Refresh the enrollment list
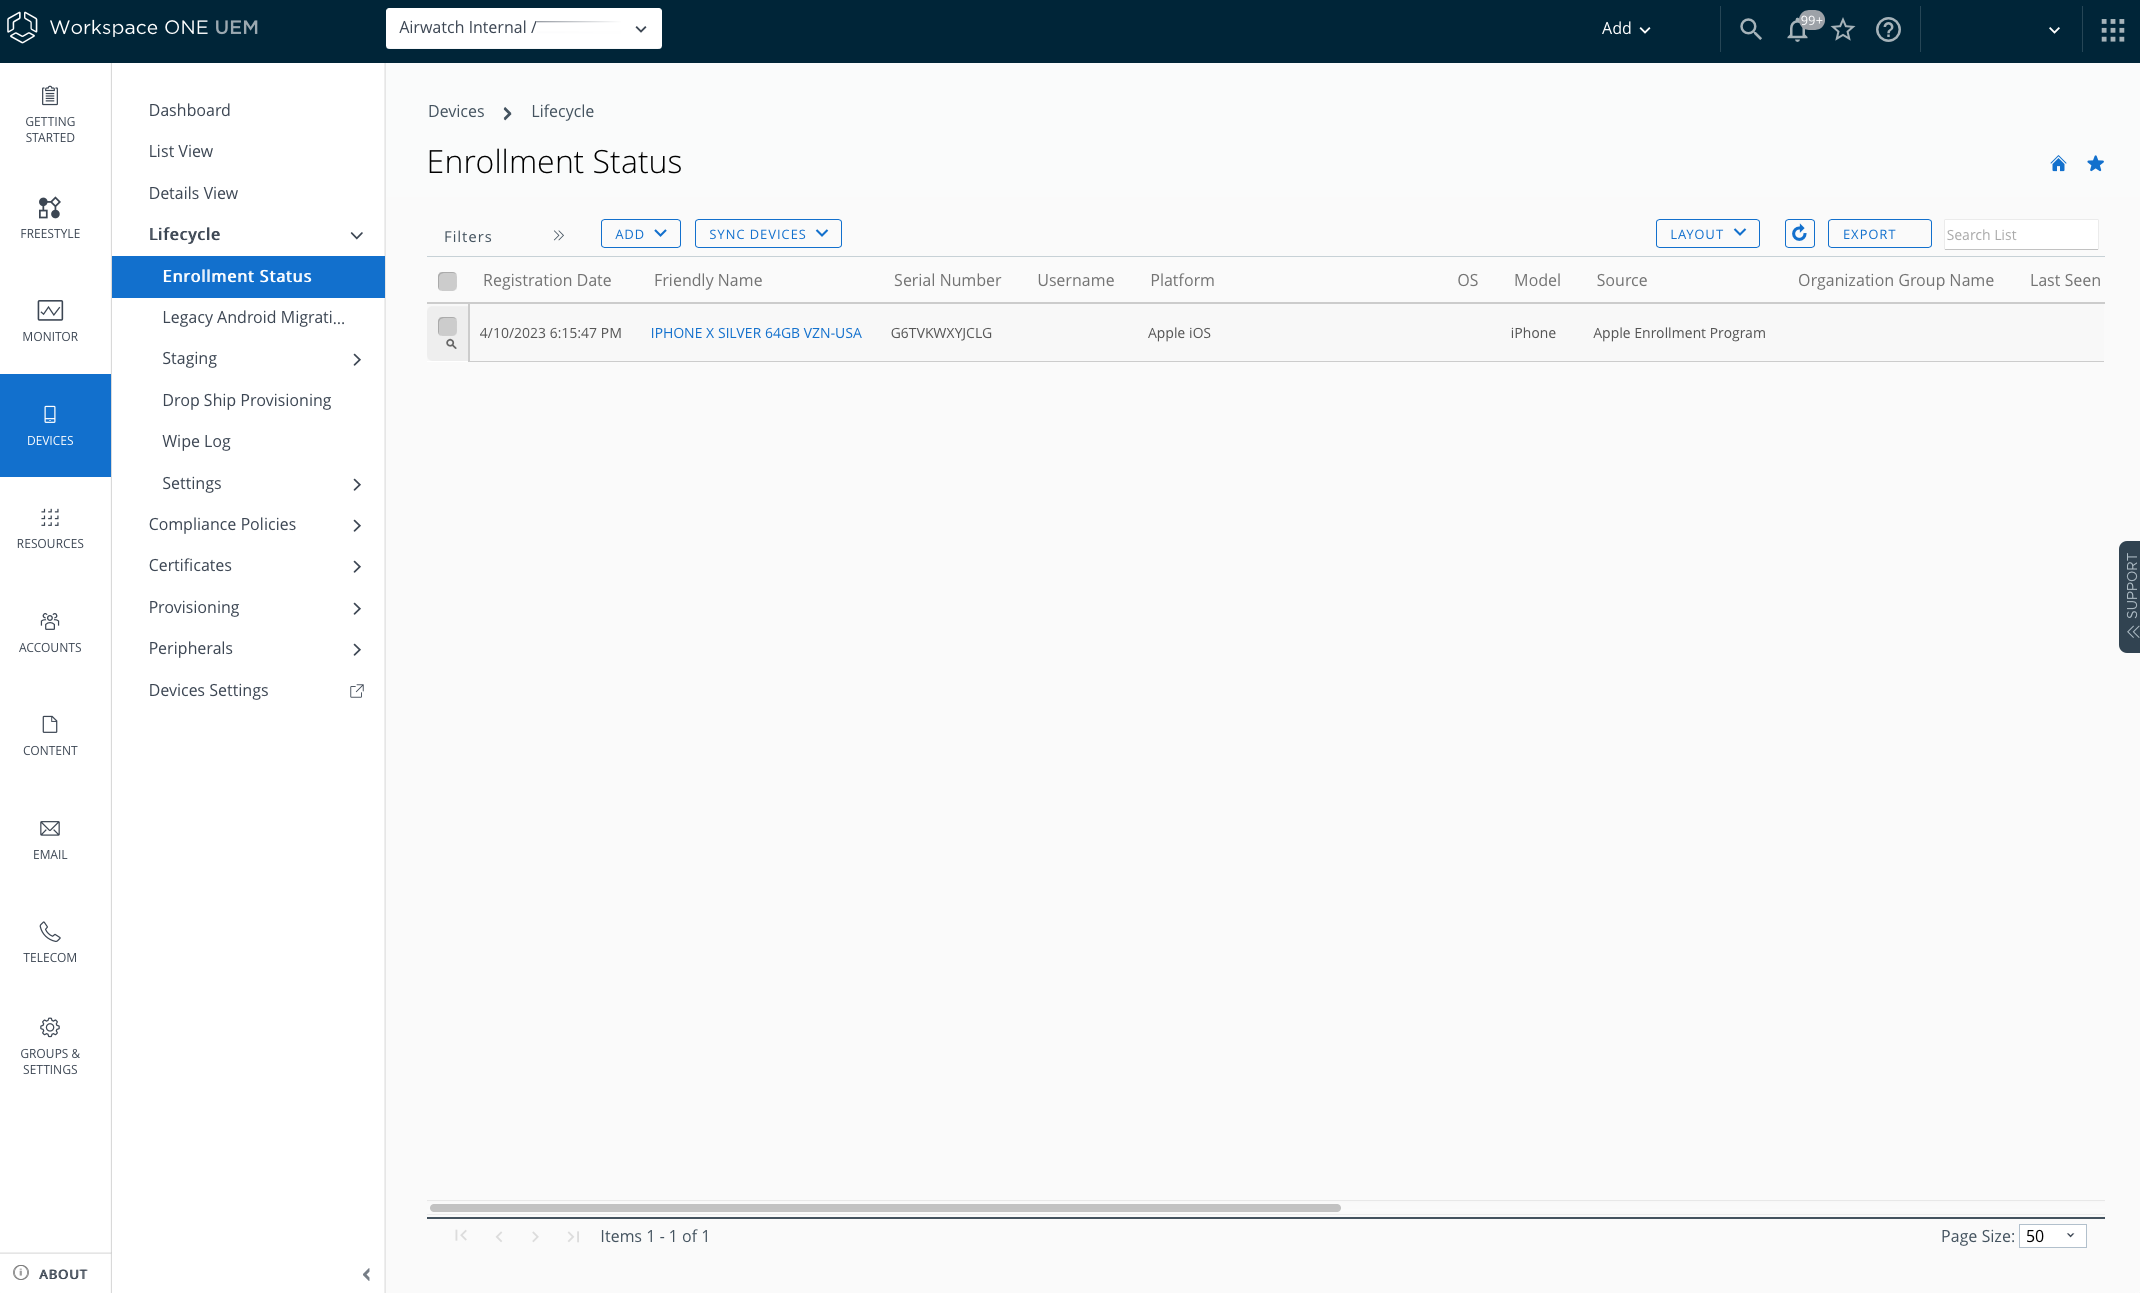2140x1293 pixels. click(x=1799, y=233)
